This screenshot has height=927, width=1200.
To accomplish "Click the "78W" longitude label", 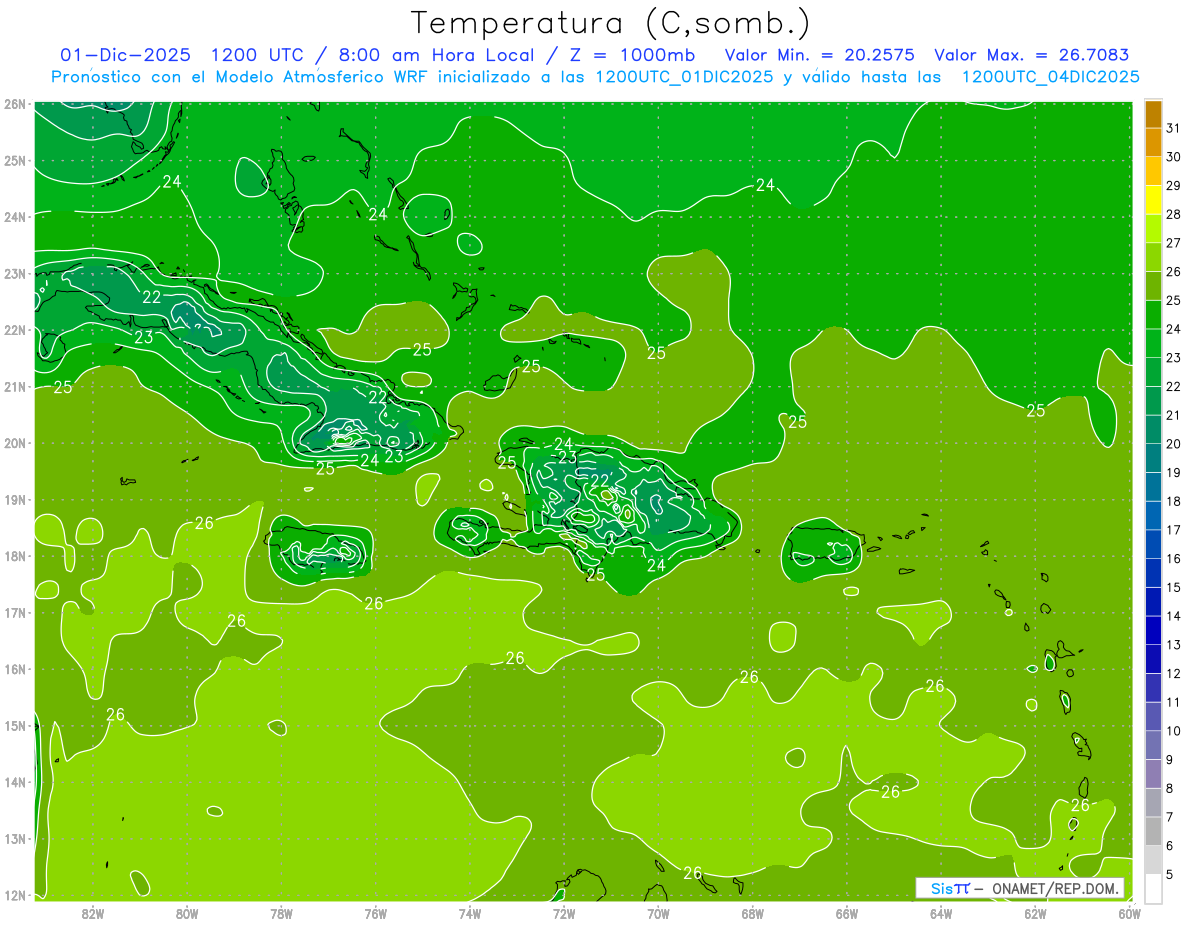I will pyautogui.click(x=281, y=912).
